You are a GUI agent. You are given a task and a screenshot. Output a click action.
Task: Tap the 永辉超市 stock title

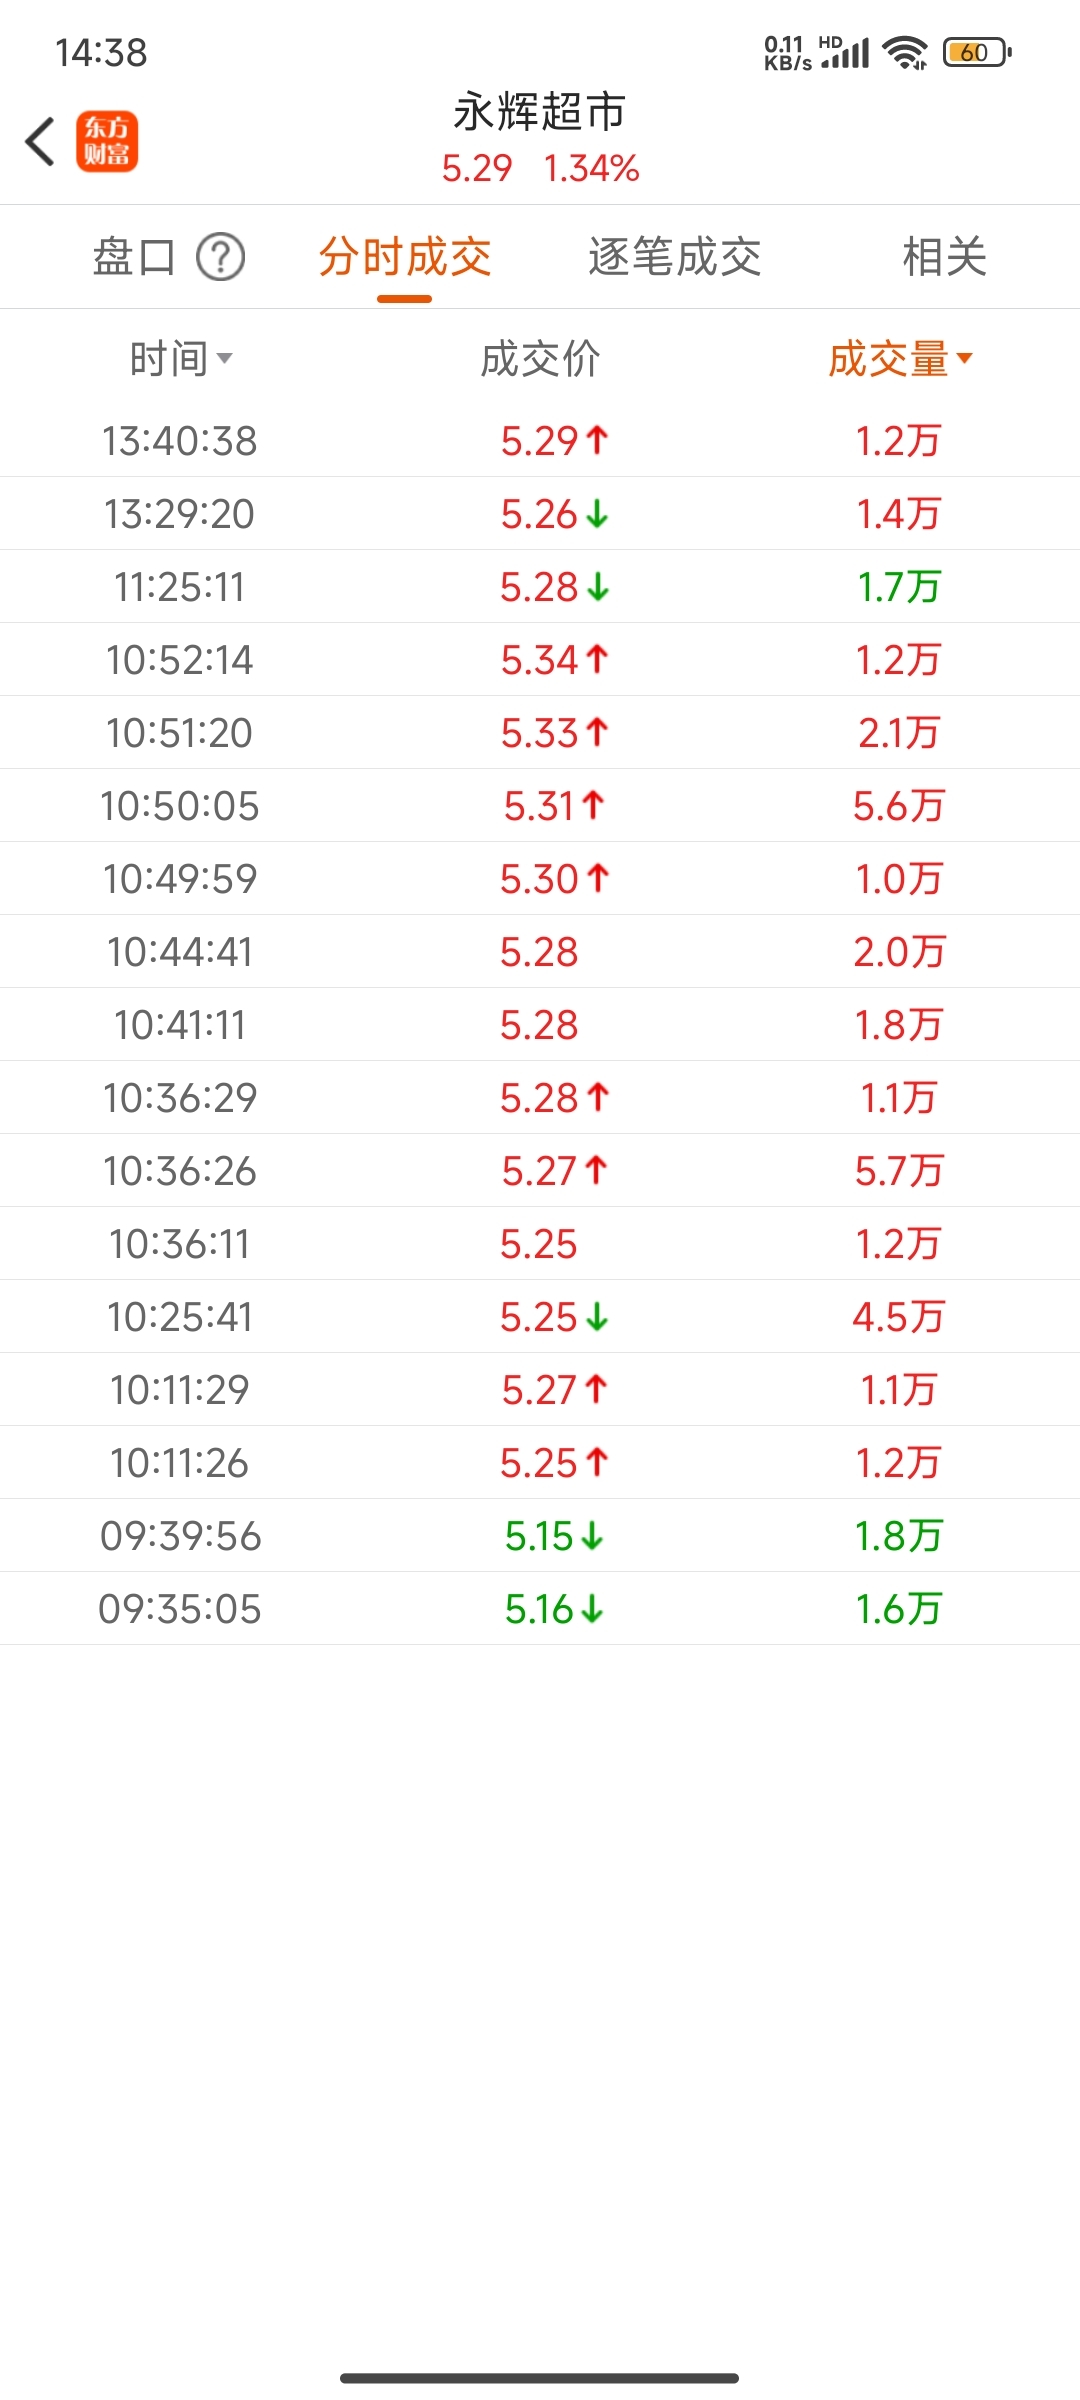click(540, 112)
